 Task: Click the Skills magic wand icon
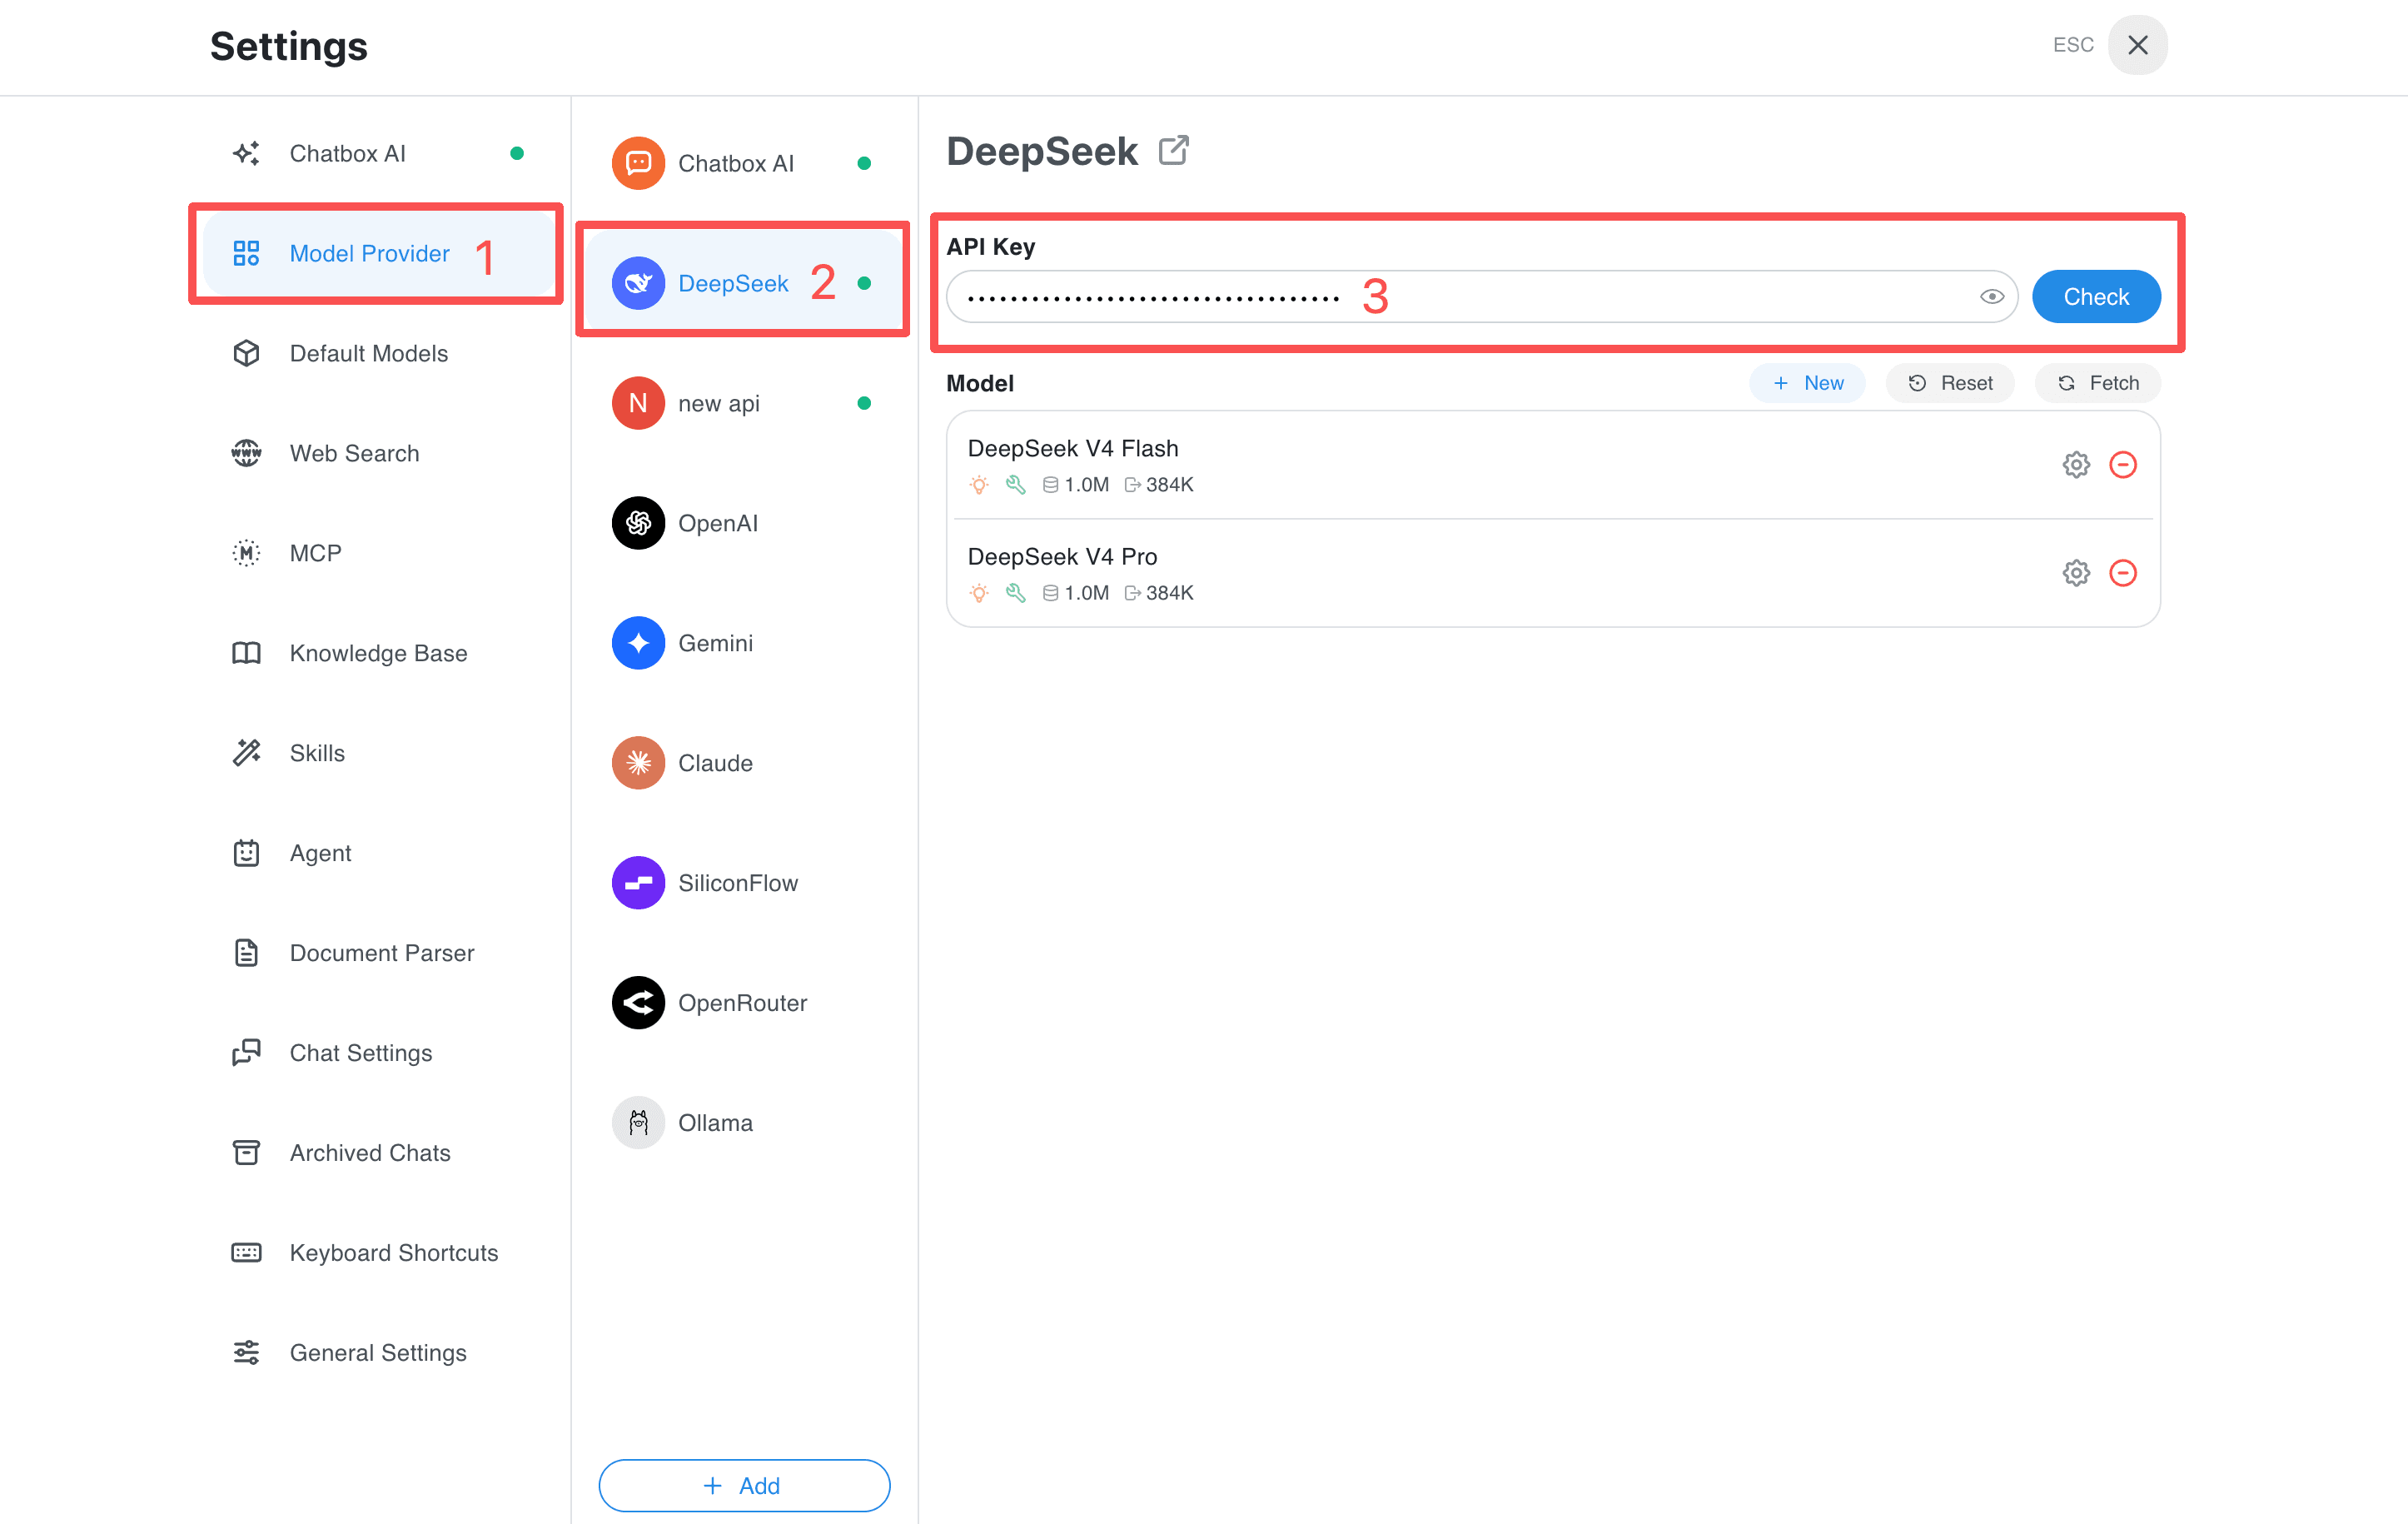pyautogui.click(x=246, y=753)
